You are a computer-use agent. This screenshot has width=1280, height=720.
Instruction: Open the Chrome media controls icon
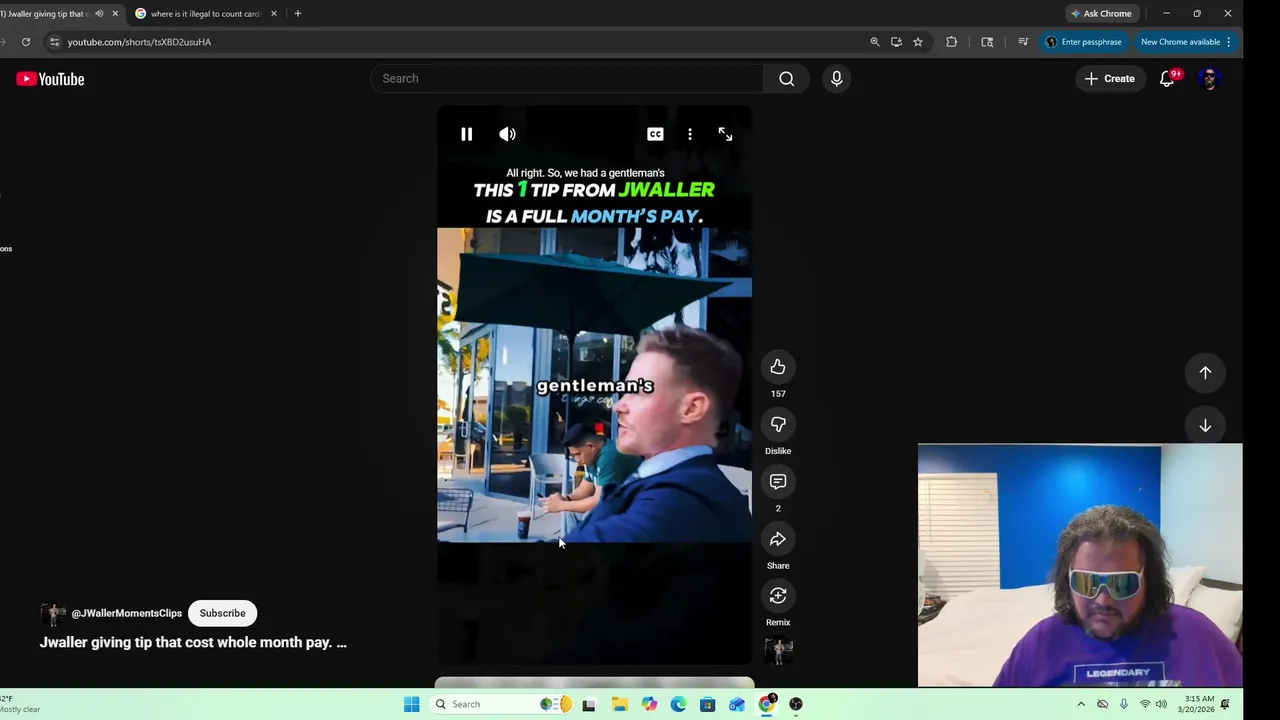click(x=1023, y=42)
